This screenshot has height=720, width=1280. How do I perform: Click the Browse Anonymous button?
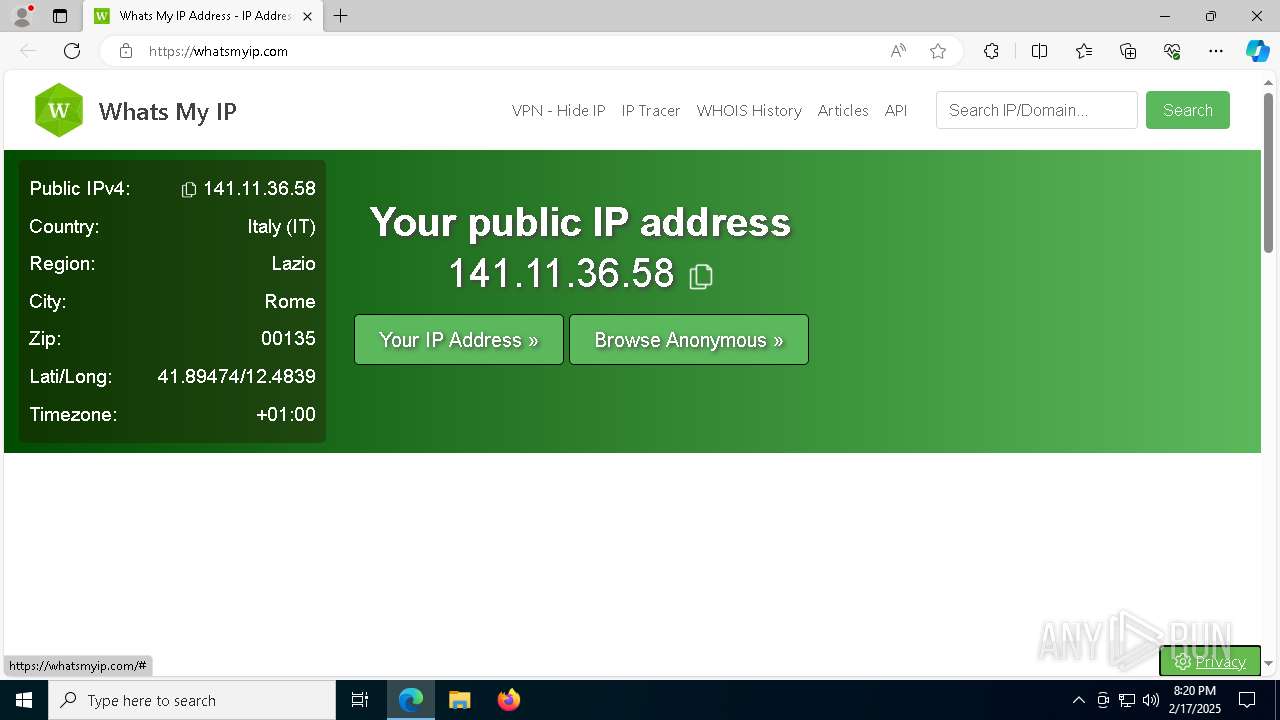pyautogui.click(x=689, y=340)
